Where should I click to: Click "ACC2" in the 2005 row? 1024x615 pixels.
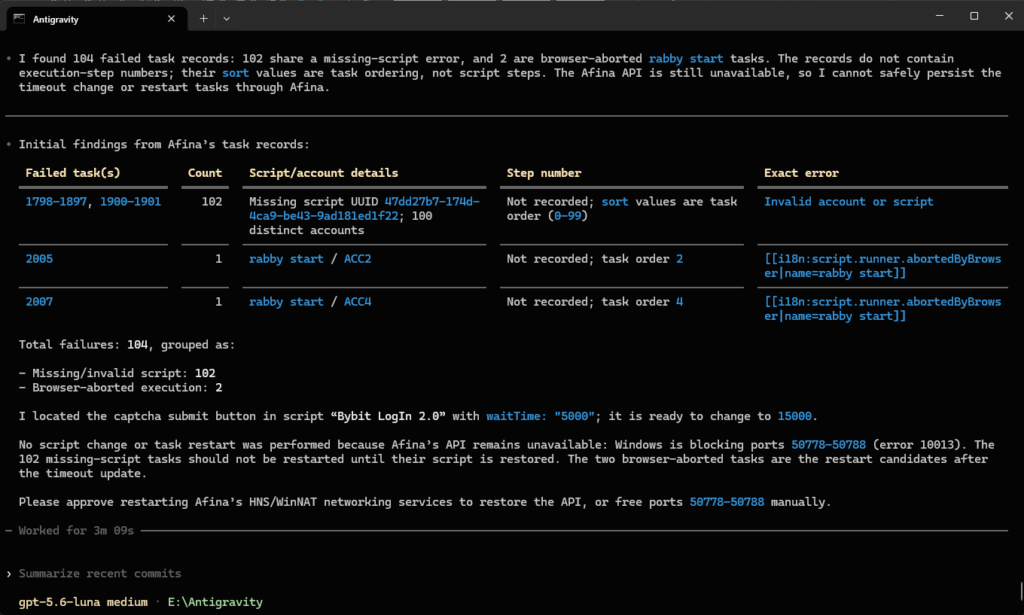[357, 259]
